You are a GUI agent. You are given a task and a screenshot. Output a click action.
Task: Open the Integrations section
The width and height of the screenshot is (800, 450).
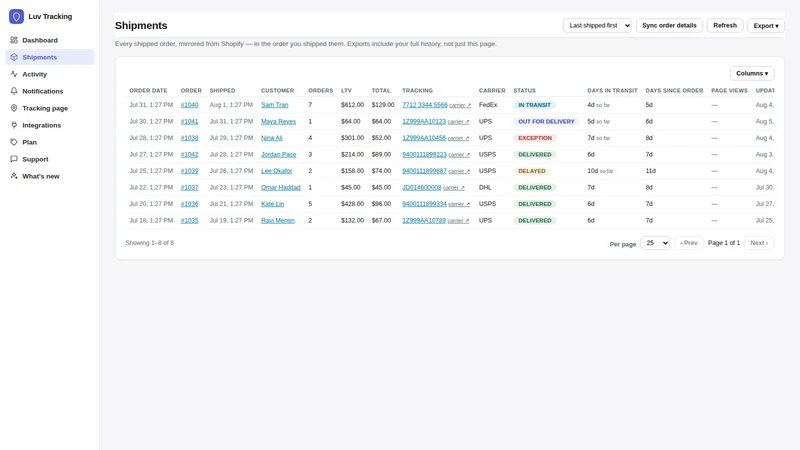pos(49,125)
